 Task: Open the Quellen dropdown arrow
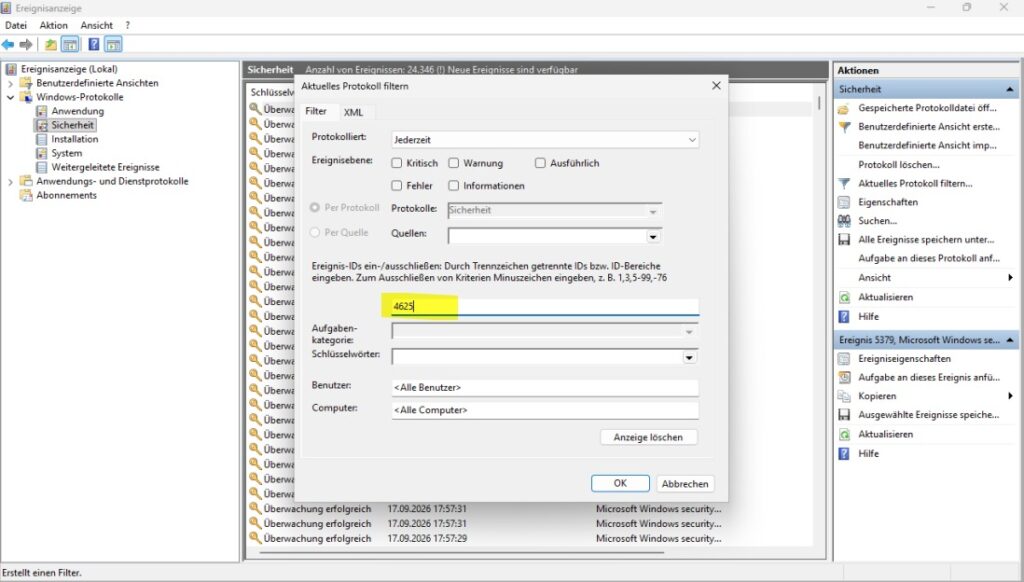pyautogui.click(x=652, y=236)
